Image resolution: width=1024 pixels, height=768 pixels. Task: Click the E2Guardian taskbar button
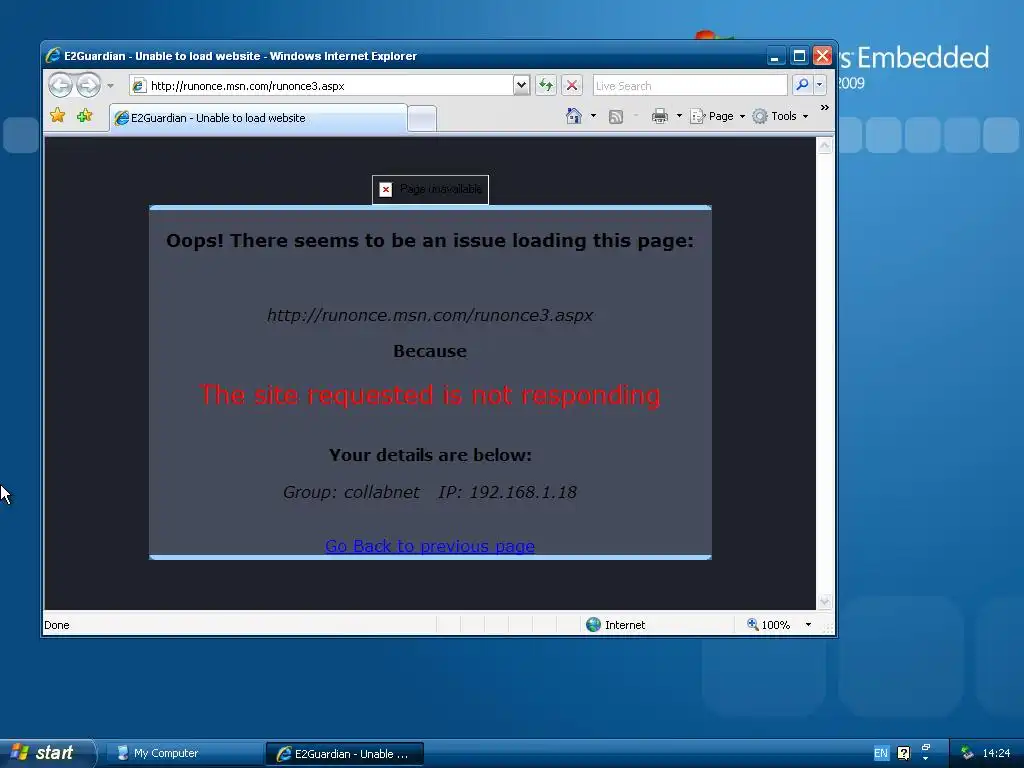[x=345, y=754]
